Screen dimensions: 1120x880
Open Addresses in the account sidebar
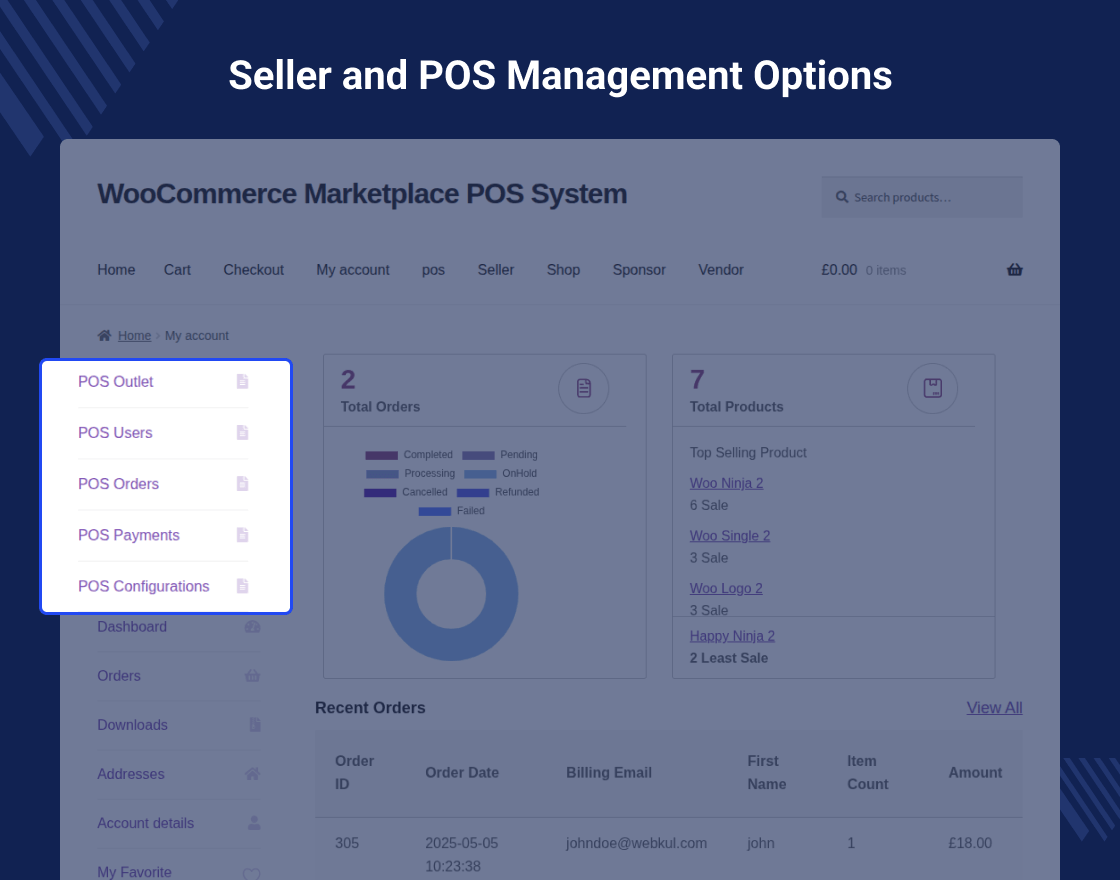131,774
